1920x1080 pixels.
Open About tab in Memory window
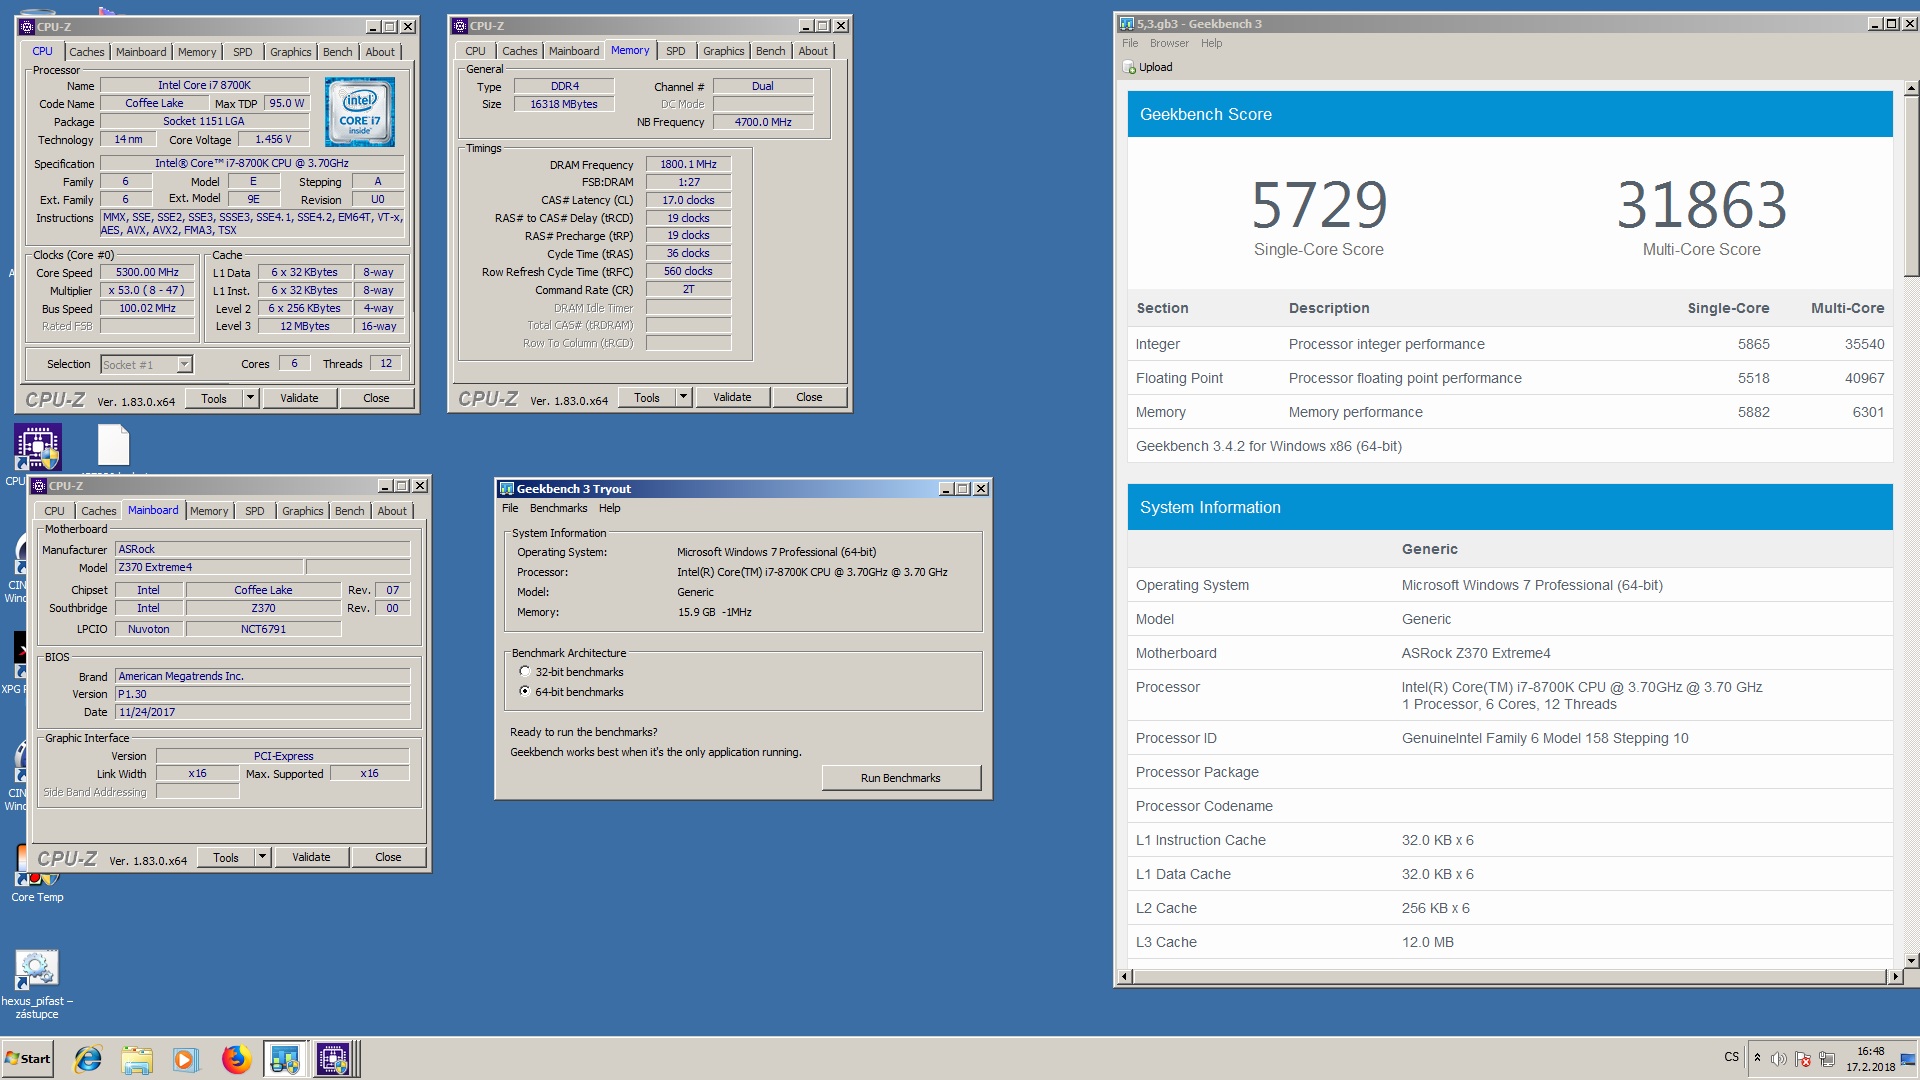(813, 51)
